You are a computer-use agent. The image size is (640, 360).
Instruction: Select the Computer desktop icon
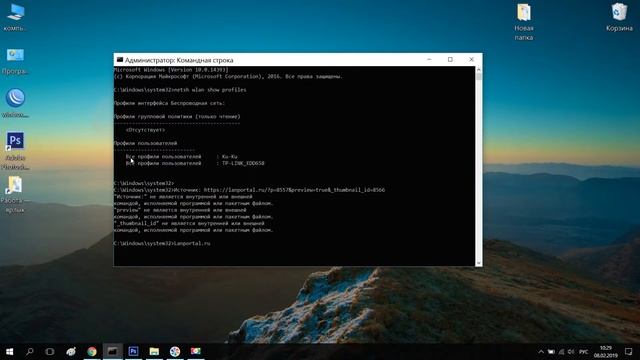[15, 18]
